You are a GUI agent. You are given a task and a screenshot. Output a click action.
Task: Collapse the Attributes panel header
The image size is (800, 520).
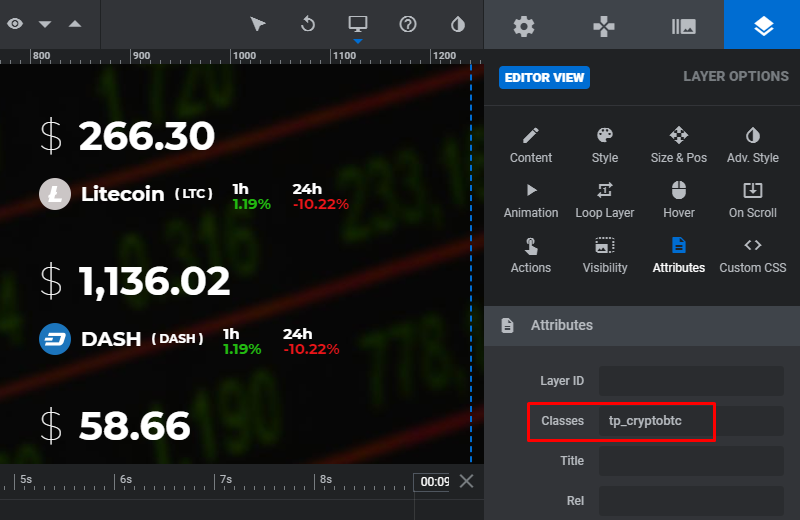pyautogui.click(x=642, y=326)
